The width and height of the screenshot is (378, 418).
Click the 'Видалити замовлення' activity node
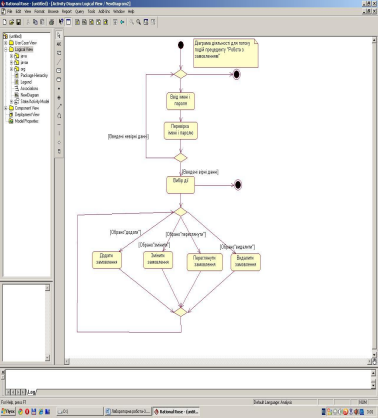pyautogui.click(x=245, y=262)
